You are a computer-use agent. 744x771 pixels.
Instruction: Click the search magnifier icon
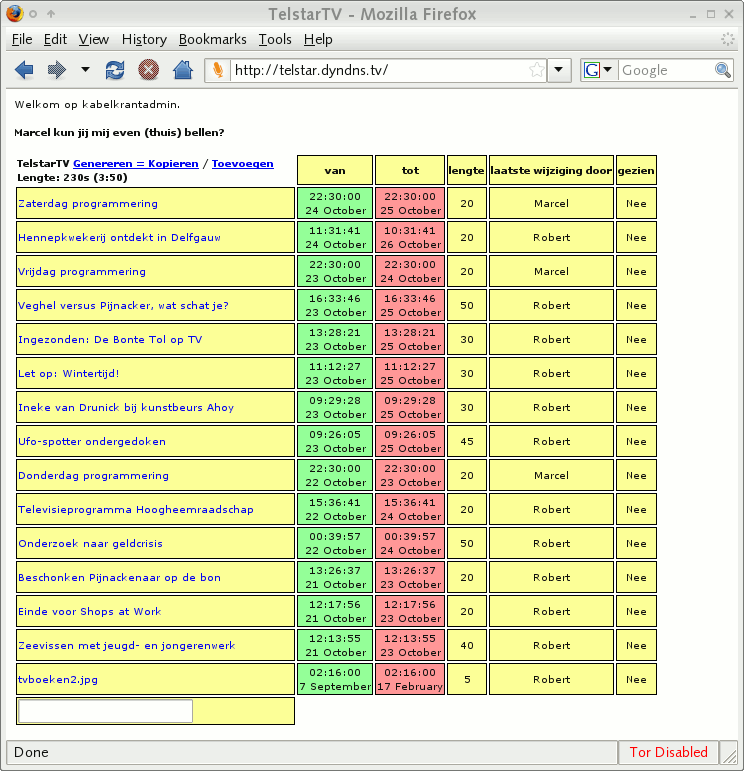pyautogui.click(x=723, y=70)
